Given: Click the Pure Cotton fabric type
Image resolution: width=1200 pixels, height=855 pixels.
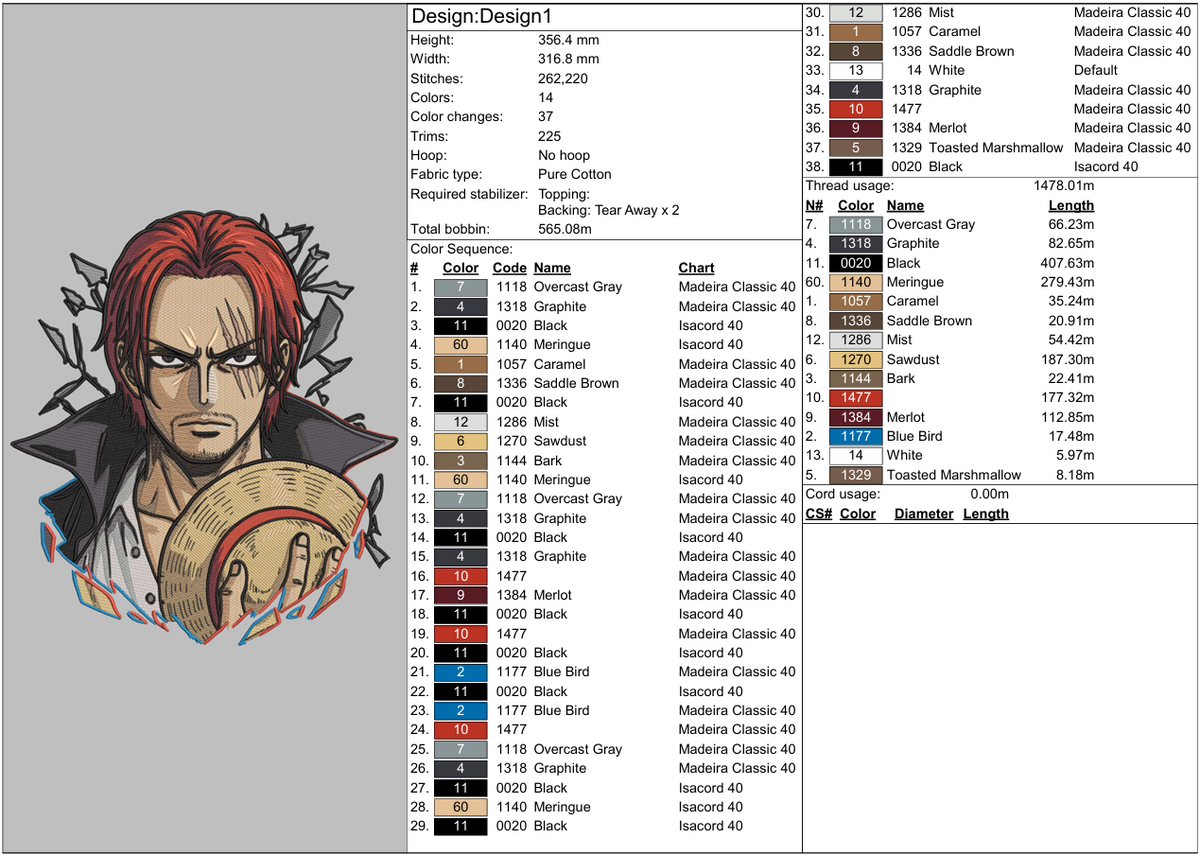Looking at the screenshot, I should 575,174.
